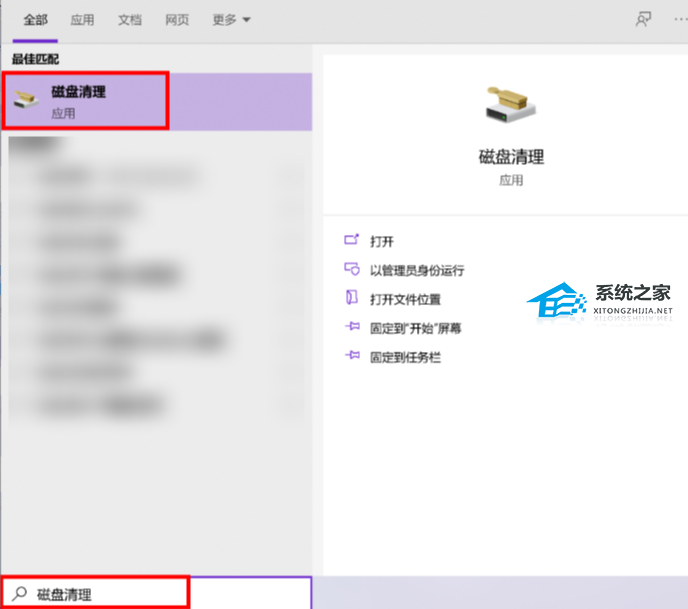Expand the 更多 dropdown
The width and height of the screenshot is (688, 609).
(232, 20)
